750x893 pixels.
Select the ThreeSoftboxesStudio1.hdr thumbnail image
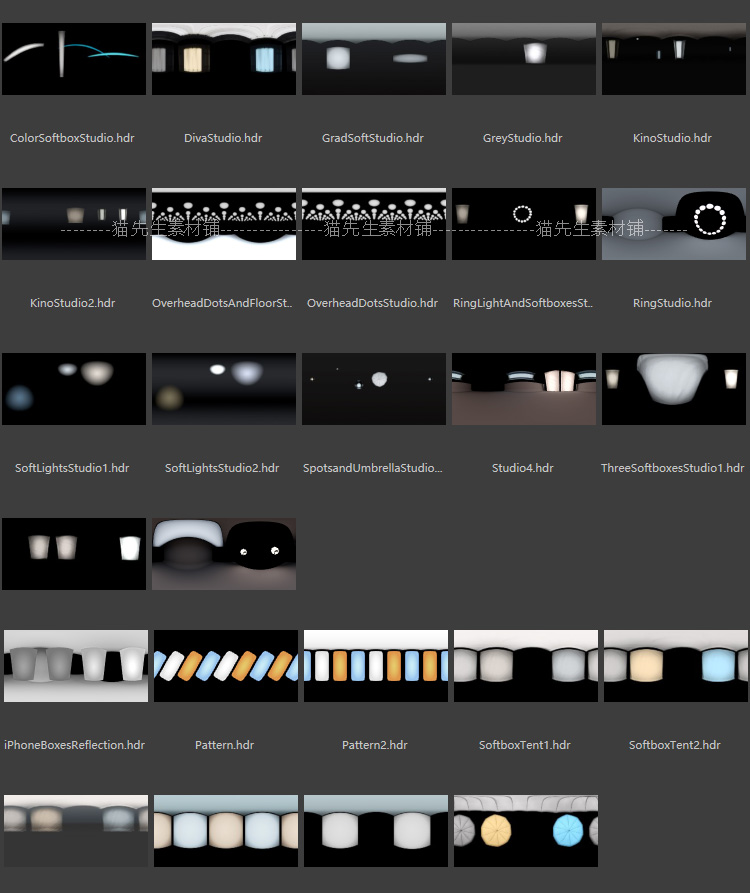(674, 389)
